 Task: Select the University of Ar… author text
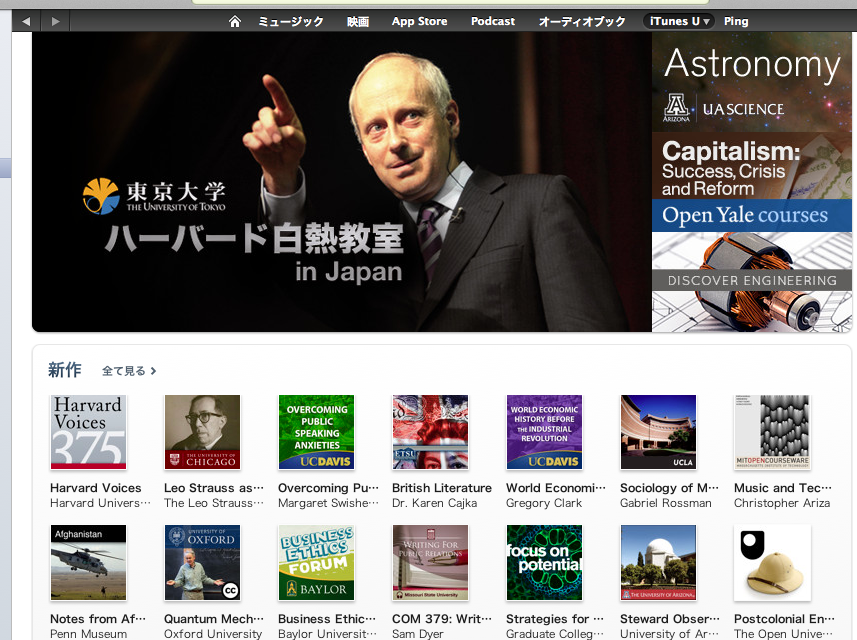click(x=670, y=633)
